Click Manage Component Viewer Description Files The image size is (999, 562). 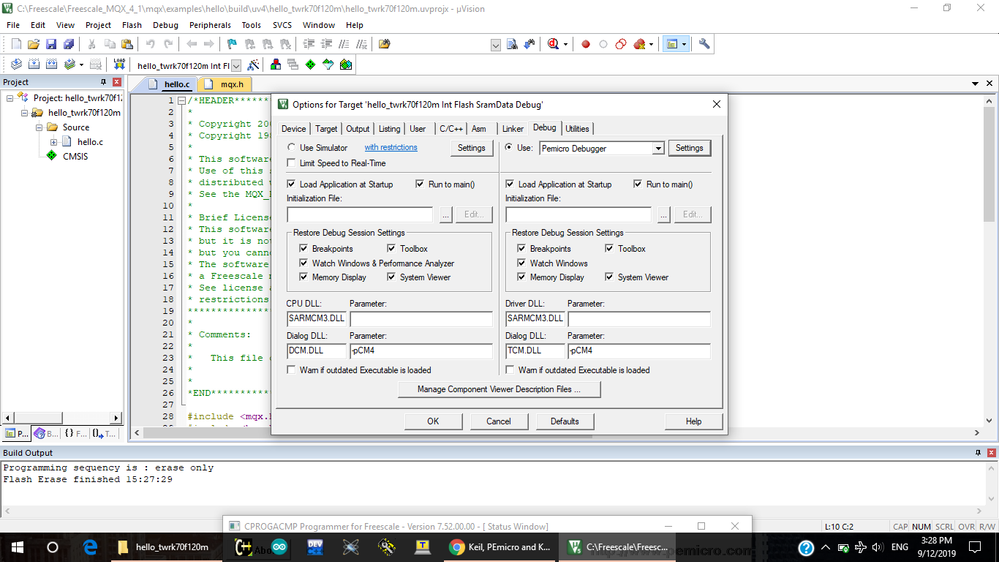(499, 389)
